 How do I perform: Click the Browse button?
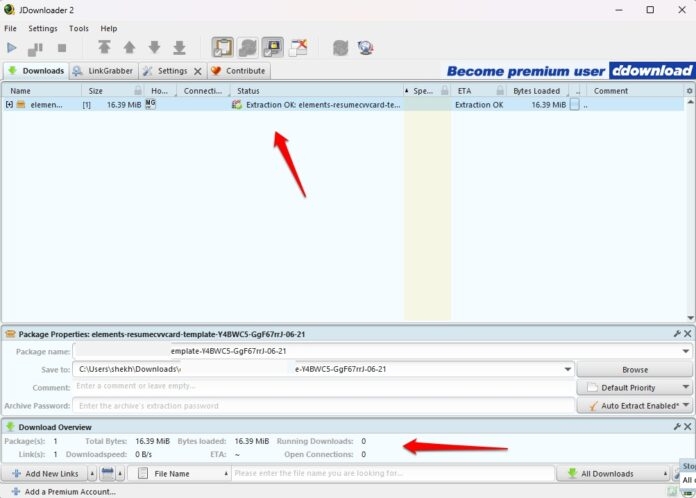click(x=634, y=369)
